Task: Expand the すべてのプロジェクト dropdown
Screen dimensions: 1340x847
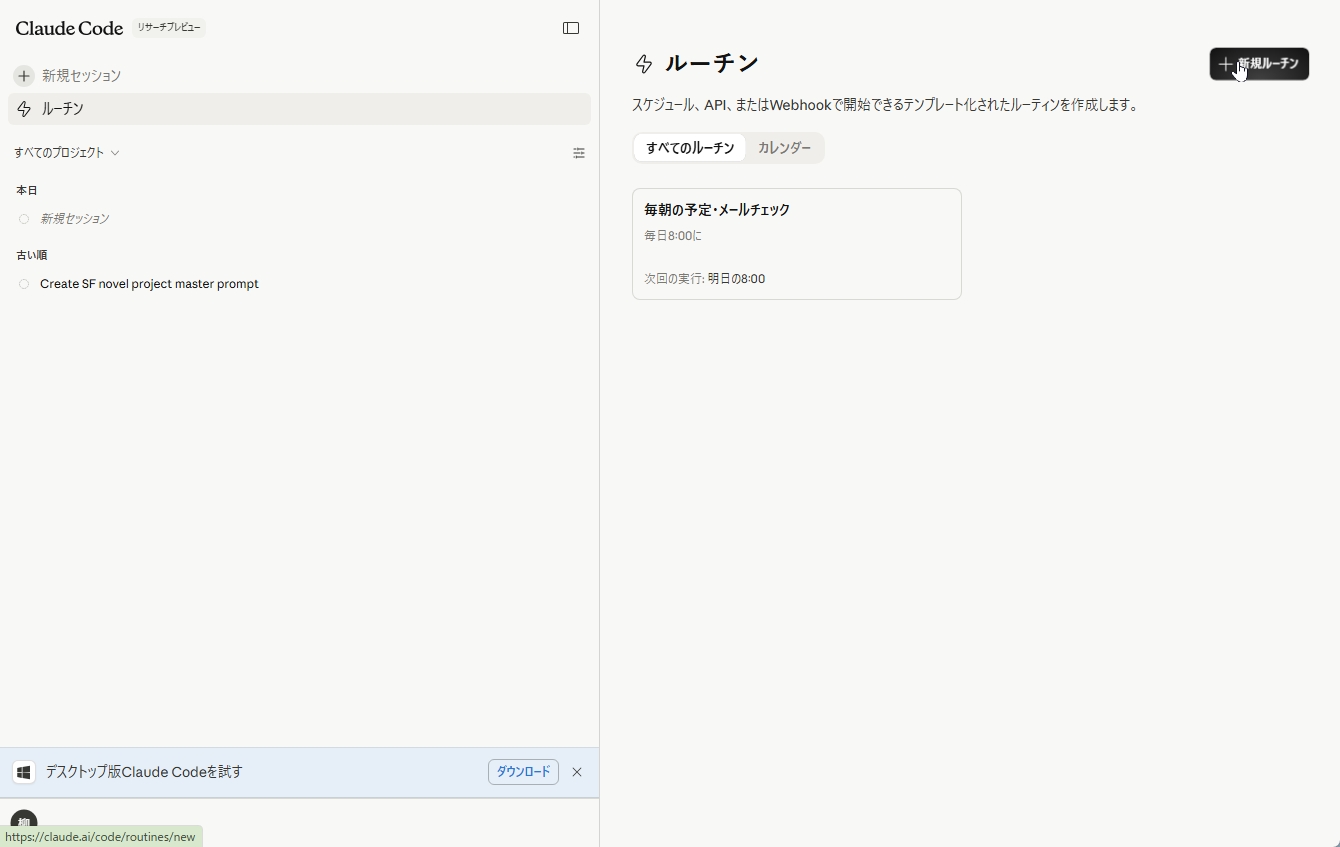Action: point(66,152)
